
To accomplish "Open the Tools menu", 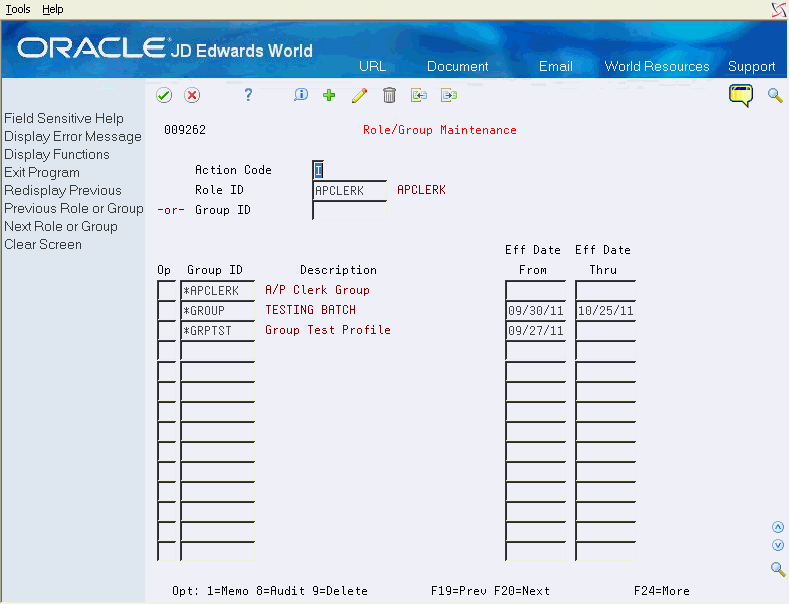I will click(x=18, y=9).
